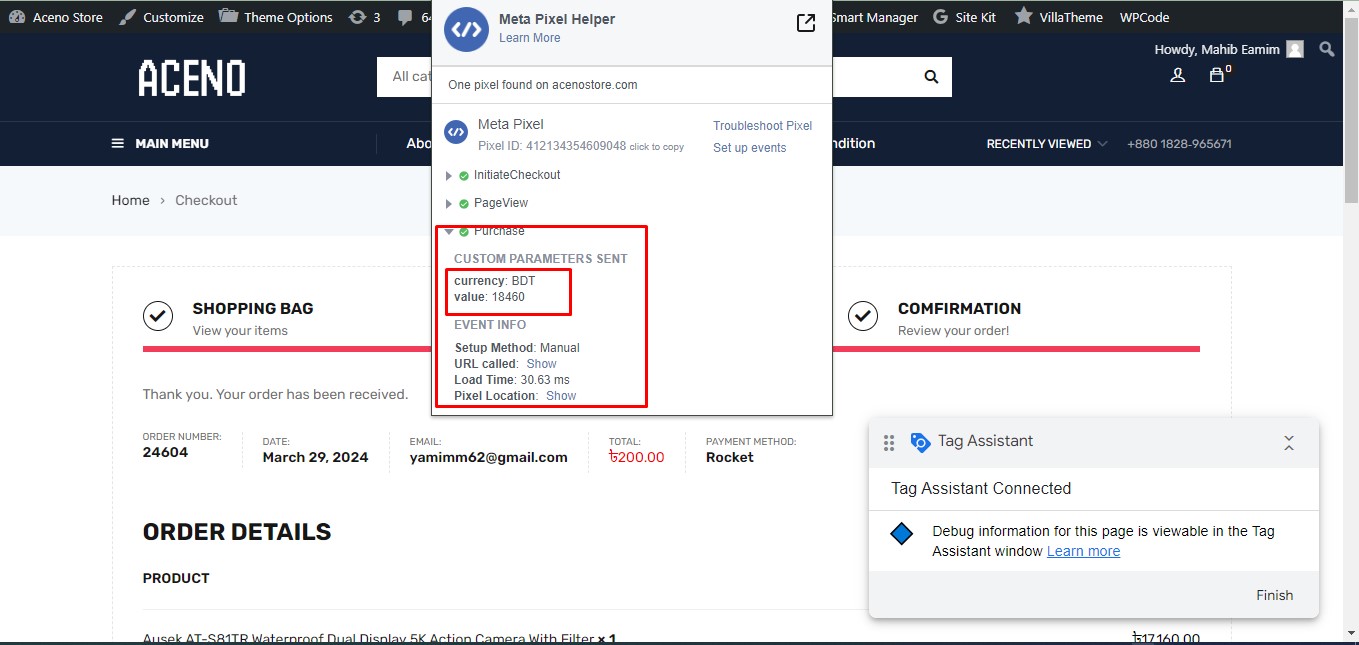Viewport: 1359px width, 645px height.
Task: Click the ACENO store logo
Action: 192,78
